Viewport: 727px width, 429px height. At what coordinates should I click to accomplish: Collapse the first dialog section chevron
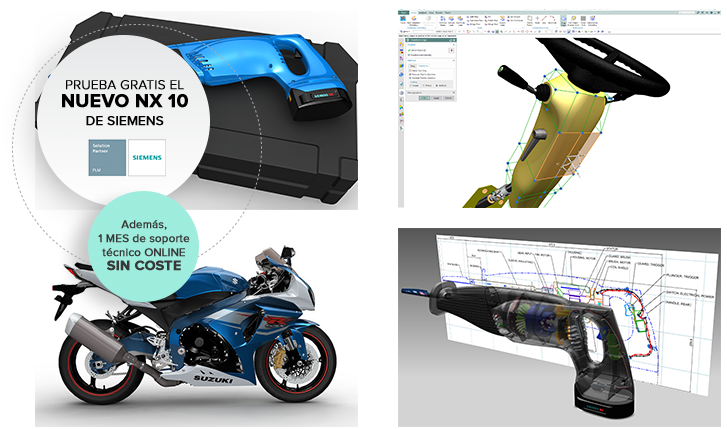(453, 45)
